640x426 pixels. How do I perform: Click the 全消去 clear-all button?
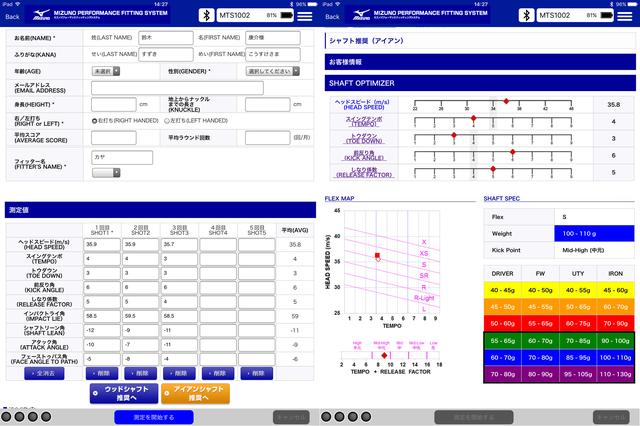[x=44, y=373]
